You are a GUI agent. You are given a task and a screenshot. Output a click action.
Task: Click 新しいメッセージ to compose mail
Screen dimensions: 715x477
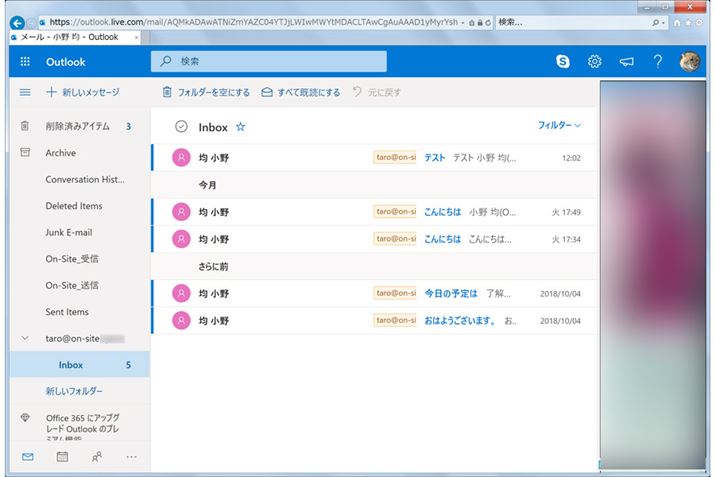click(x=82, y=92)
